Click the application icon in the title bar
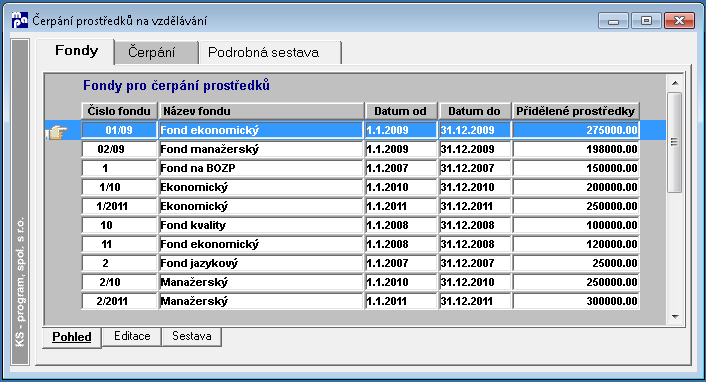Image resolution: width=706 pixels, height=382 pixels. pos(19,20)
